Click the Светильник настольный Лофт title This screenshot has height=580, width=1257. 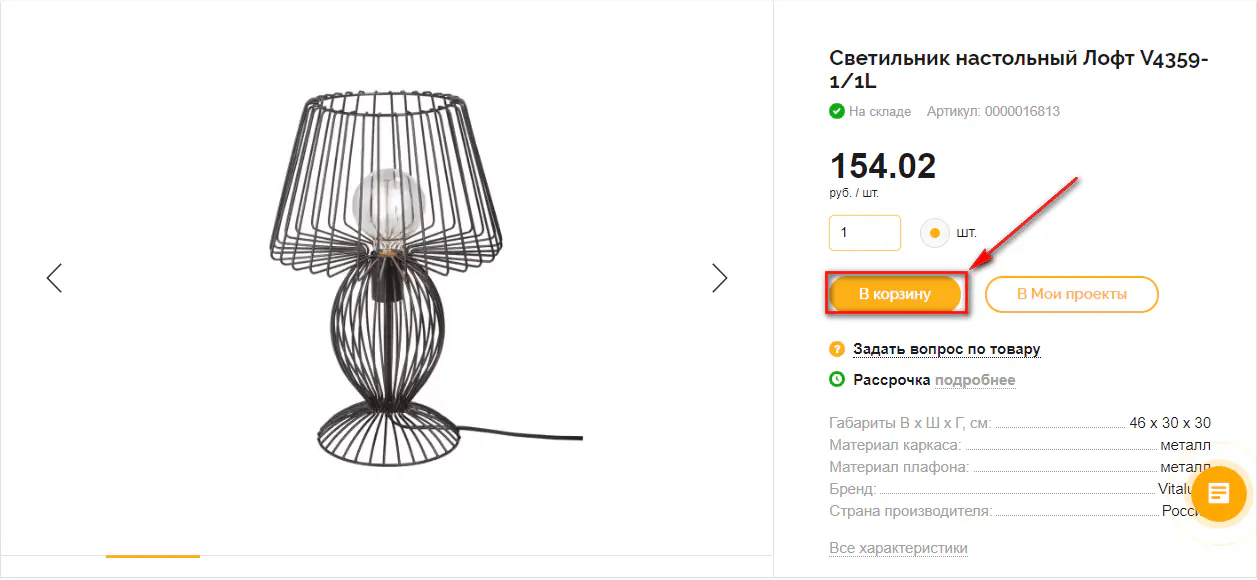coord(1019,70)
